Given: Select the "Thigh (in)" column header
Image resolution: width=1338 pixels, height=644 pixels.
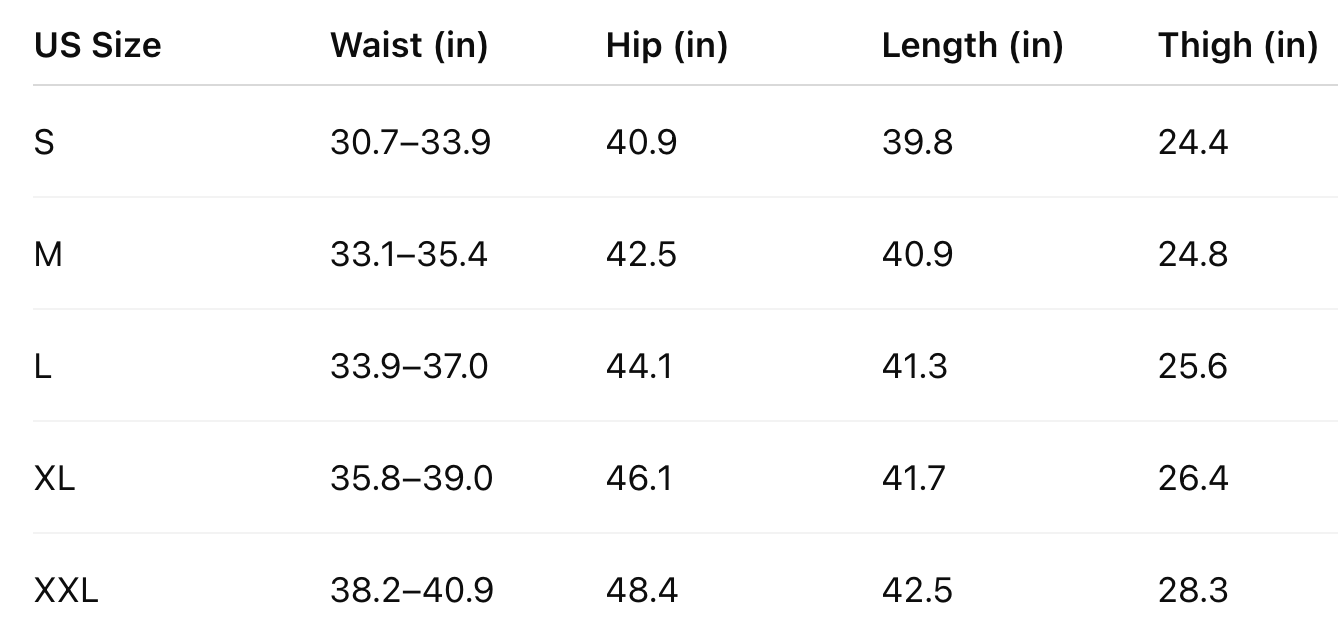Looking at the screenshot, I should point(1238,45).
